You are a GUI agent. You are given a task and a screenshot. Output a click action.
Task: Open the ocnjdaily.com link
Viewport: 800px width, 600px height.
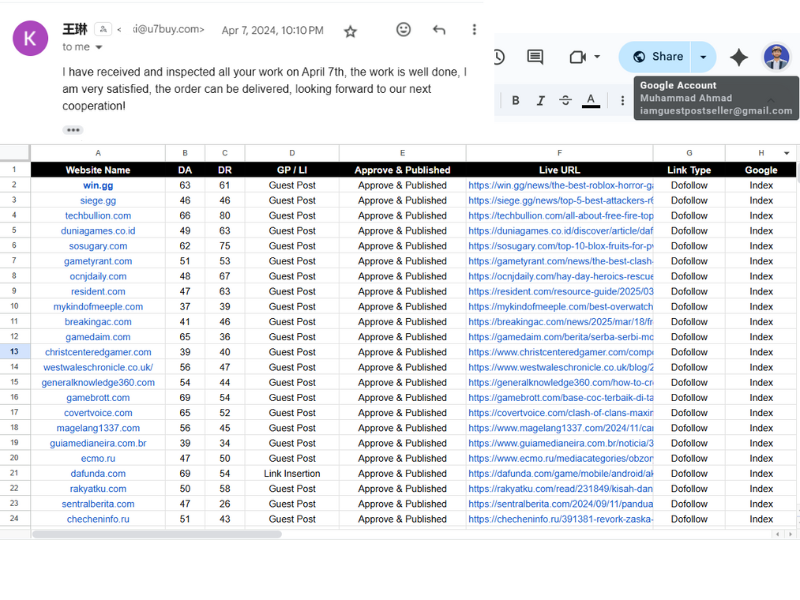coord(98,277)
